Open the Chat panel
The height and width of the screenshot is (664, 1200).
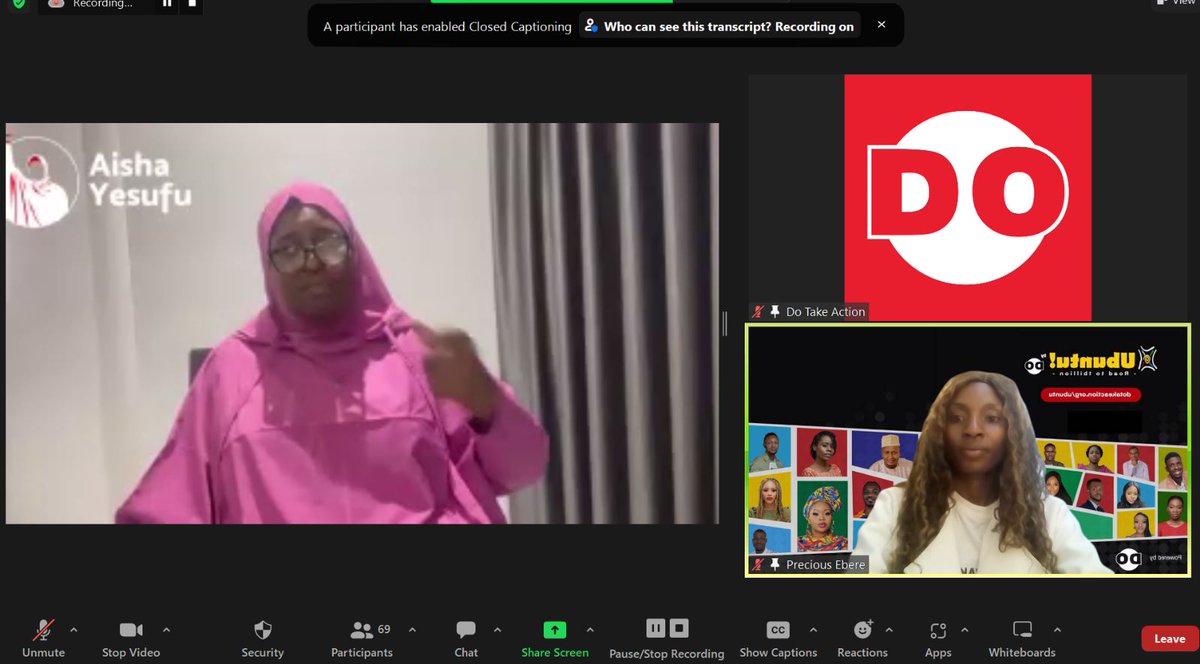point(466,638)
